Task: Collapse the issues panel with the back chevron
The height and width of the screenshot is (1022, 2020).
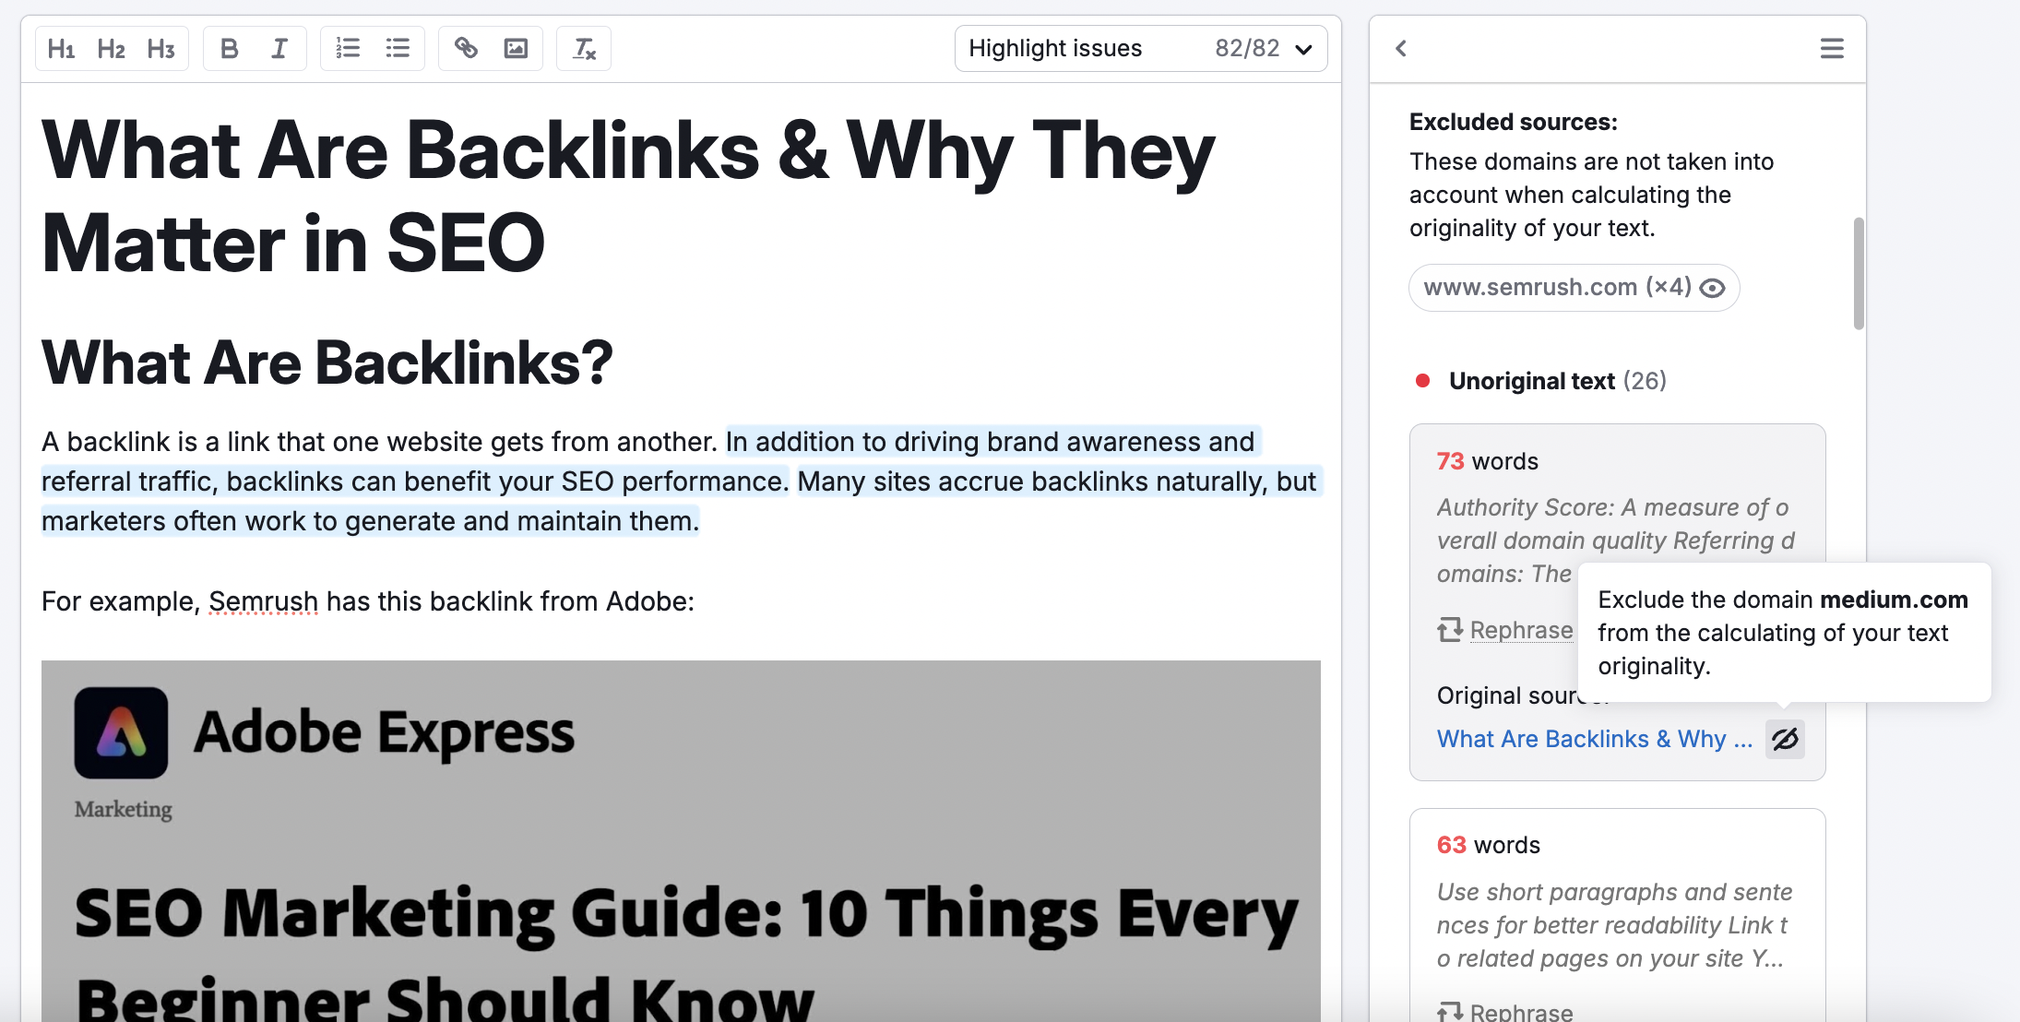Action: pos(1401,47)
